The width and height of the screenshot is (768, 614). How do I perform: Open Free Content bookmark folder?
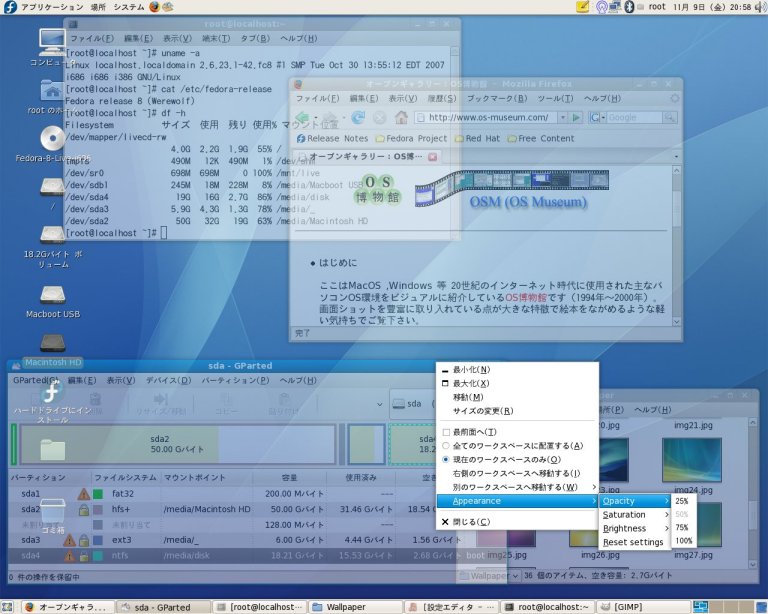click(x=541, y=139)
